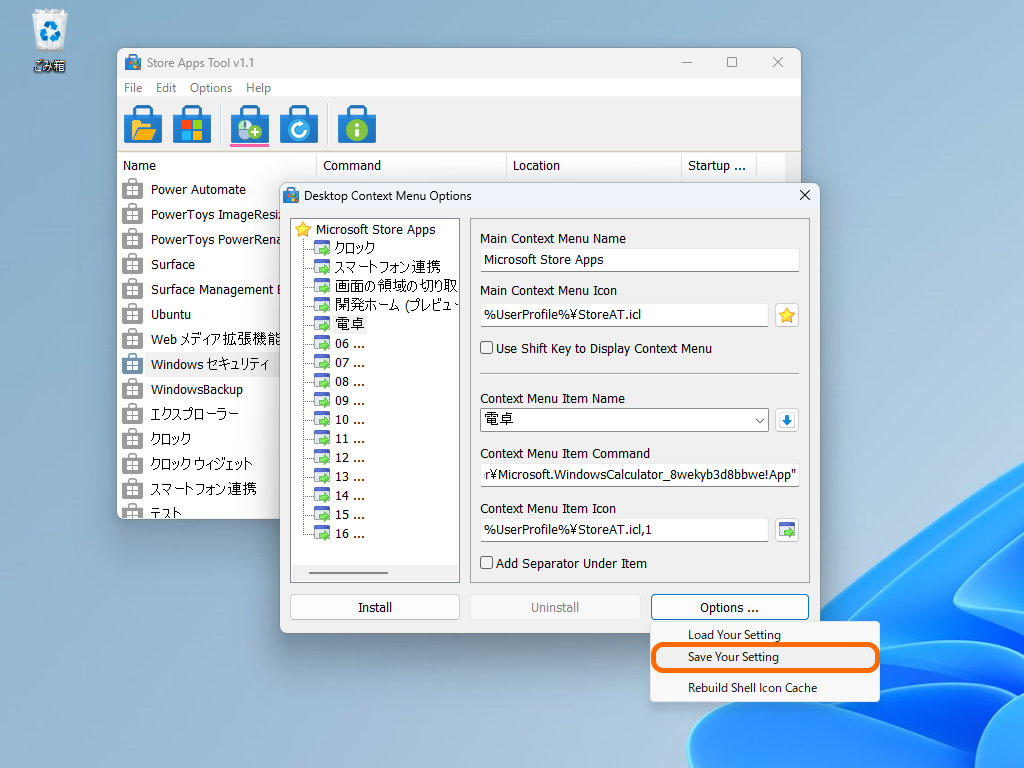1024x768 pixels.
Task: Click the Install button
Action: [x=375, y=607]
